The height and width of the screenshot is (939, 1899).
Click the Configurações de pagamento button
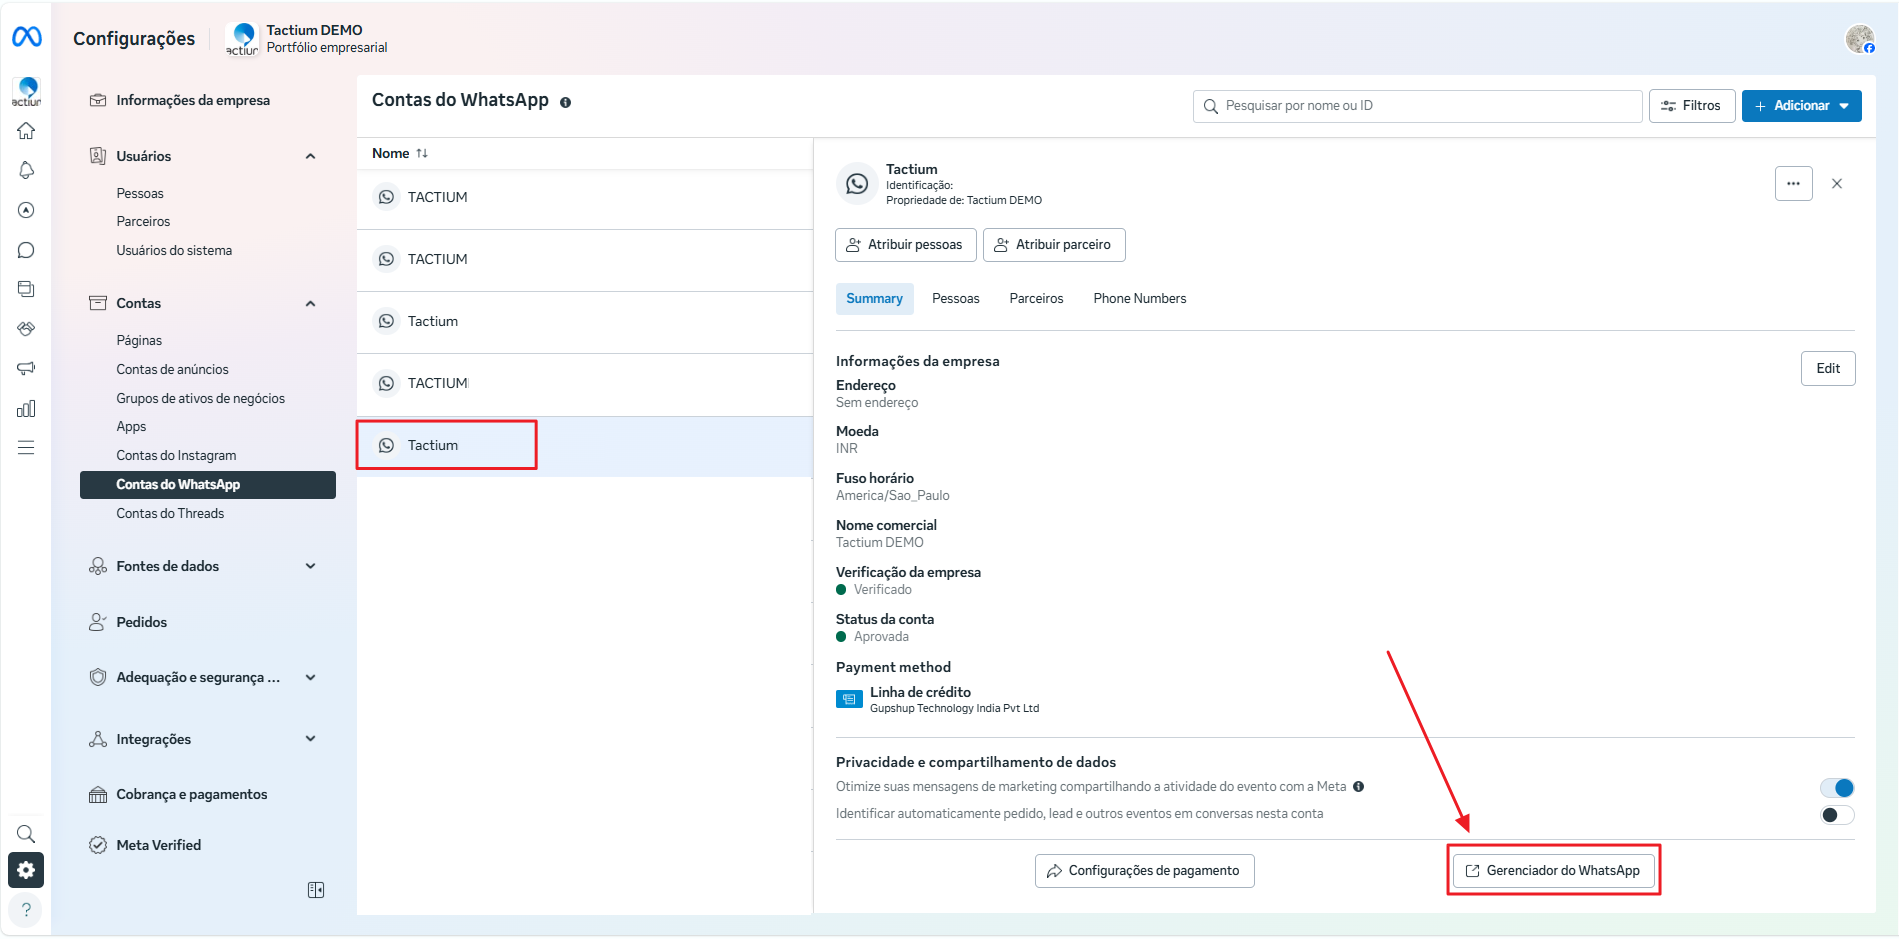click(1144, 871)
